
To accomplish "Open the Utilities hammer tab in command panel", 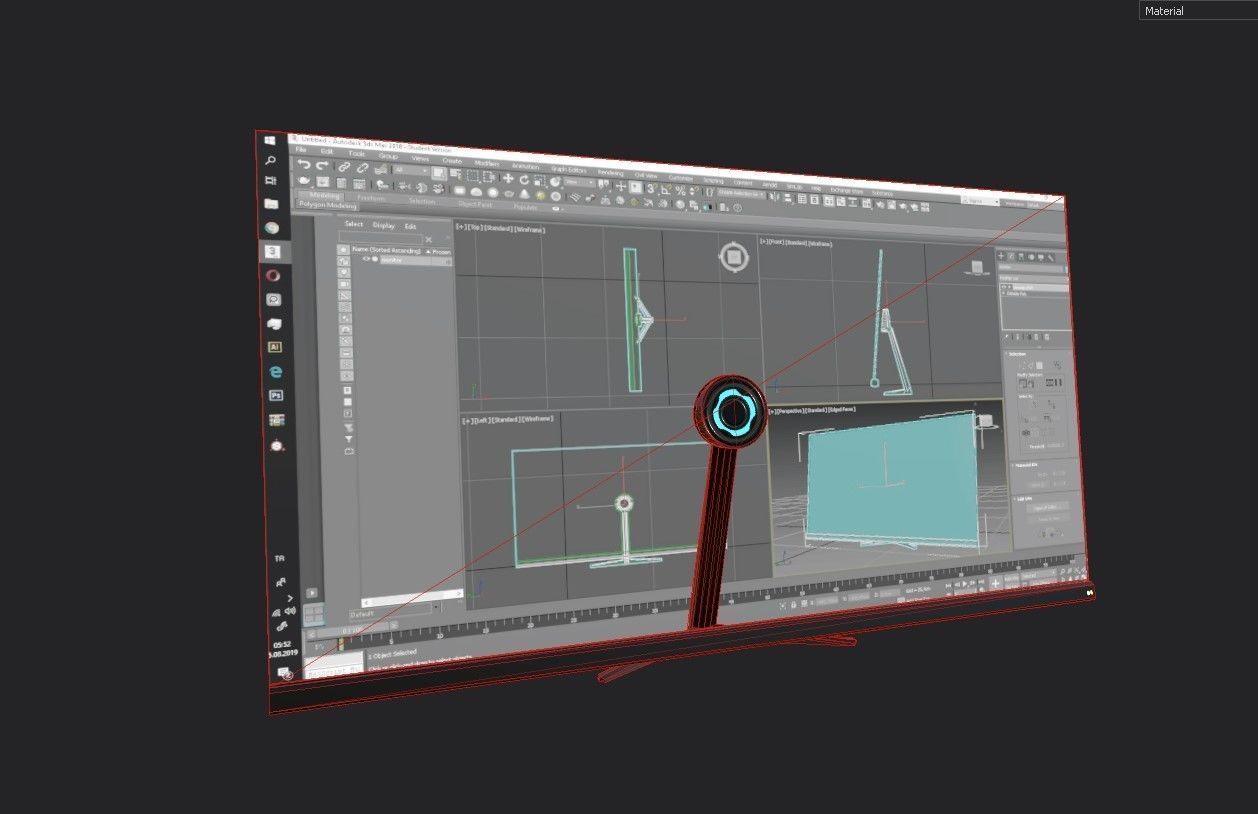I will pyautogui.click(x=1050, y=258).
